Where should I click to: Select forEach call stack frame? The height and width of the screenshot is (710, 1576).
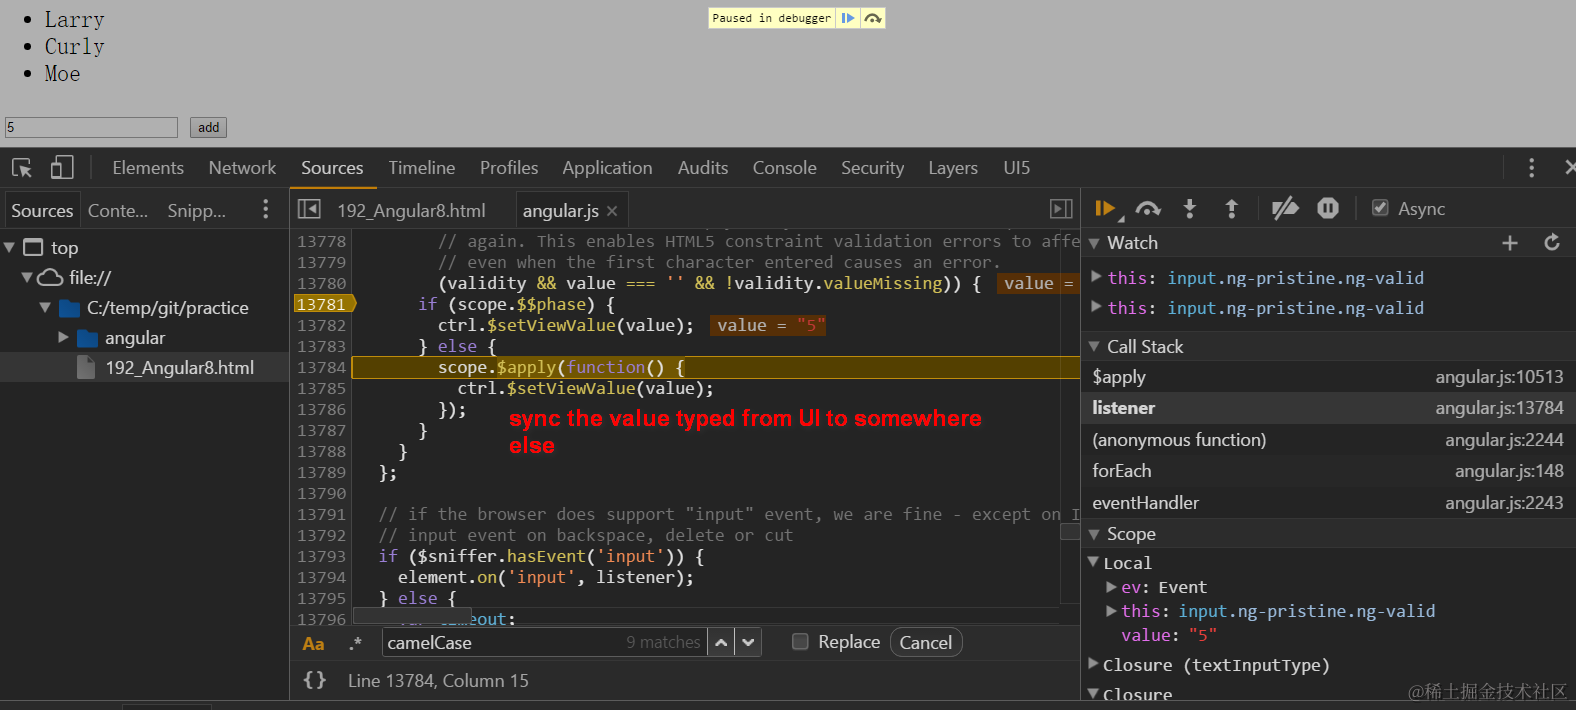point(1328,471)
